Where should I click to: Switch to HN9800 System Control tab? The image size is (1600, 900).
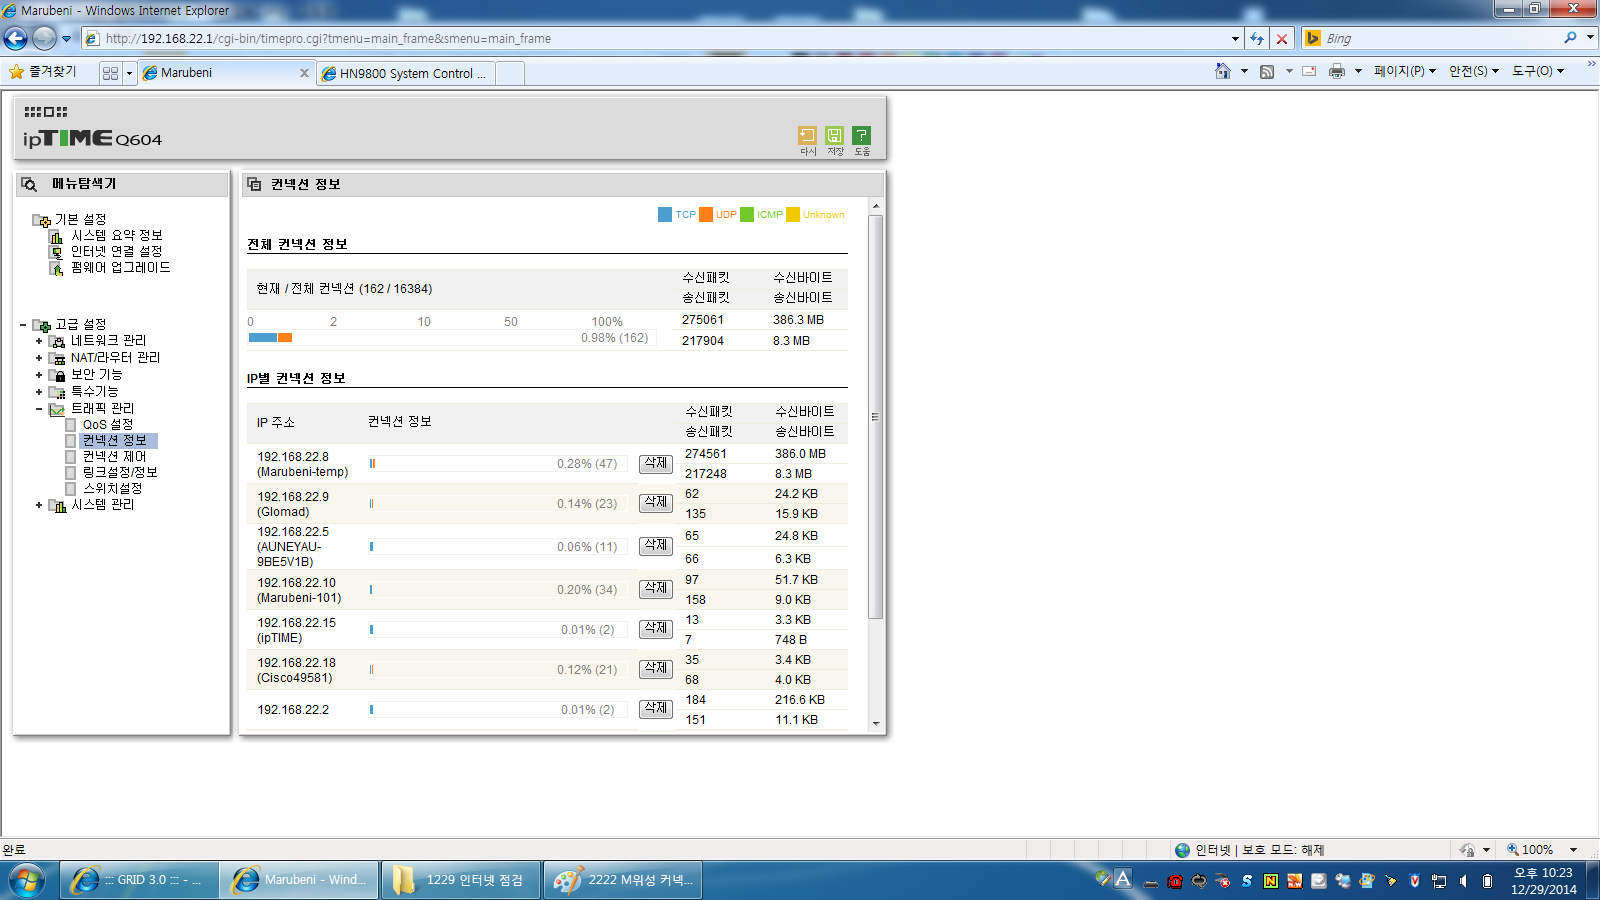pyautogui.click(x=405, y=73)
